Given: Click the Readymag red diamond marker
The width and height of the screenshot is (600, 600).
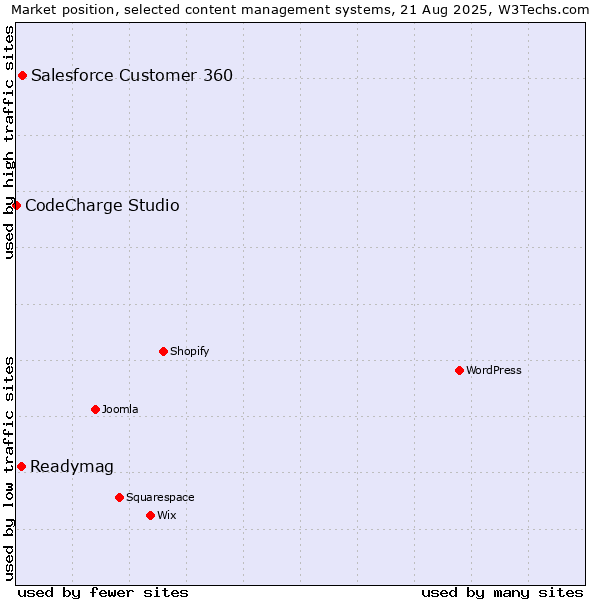Looking at the screenshot, I should 21,466.
